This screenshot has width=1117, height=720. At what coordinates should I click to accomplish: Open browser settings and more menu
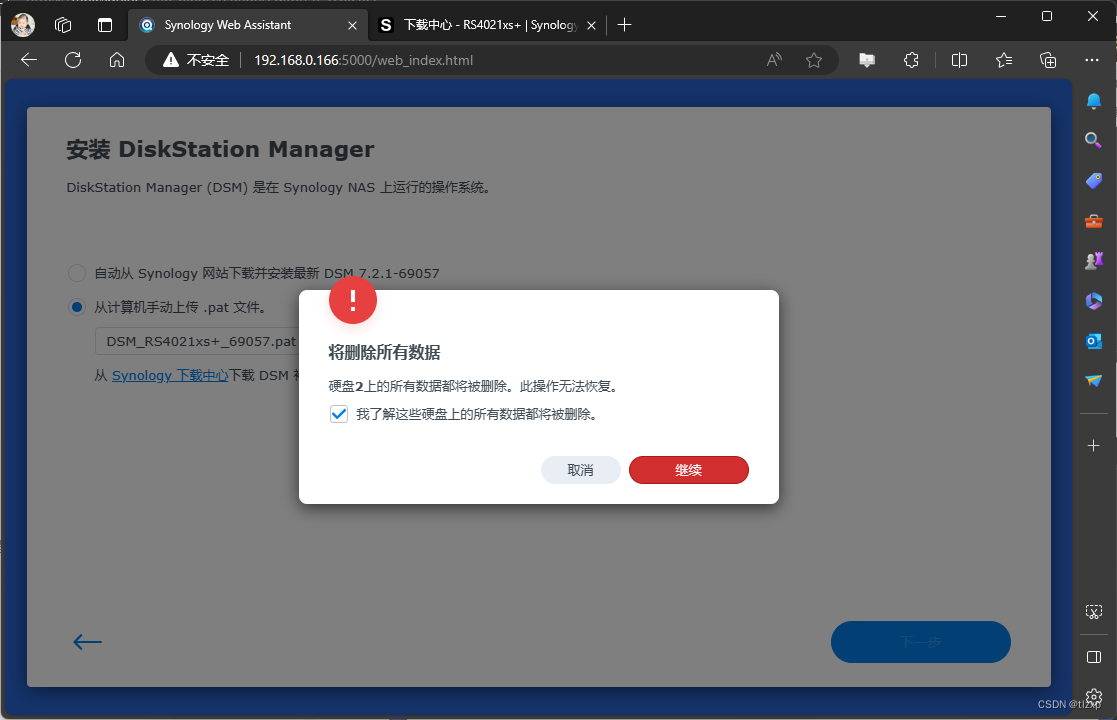[1091, 60]
